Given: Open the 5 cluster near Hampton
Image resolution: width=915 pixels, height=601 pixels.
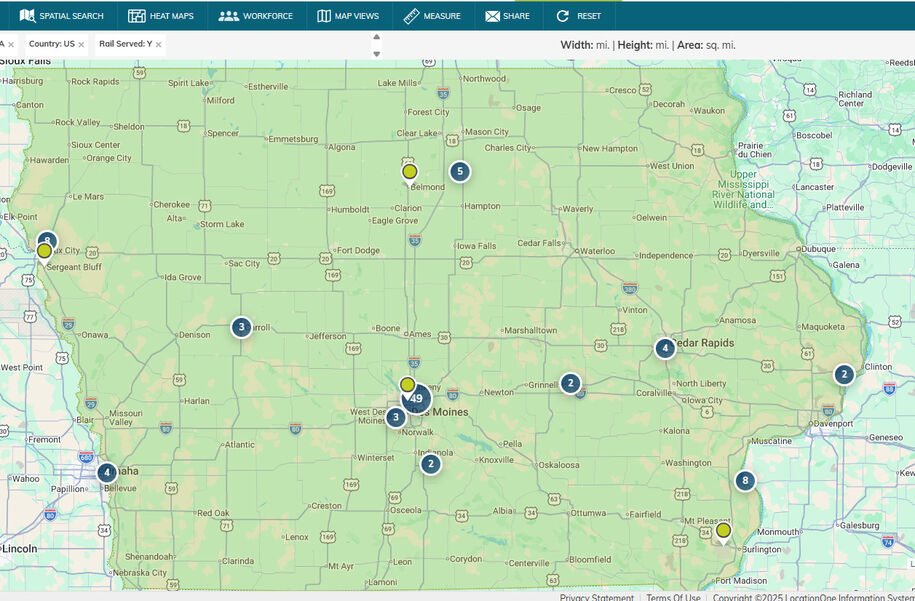Looking at the screenshot, I should 460,172.
